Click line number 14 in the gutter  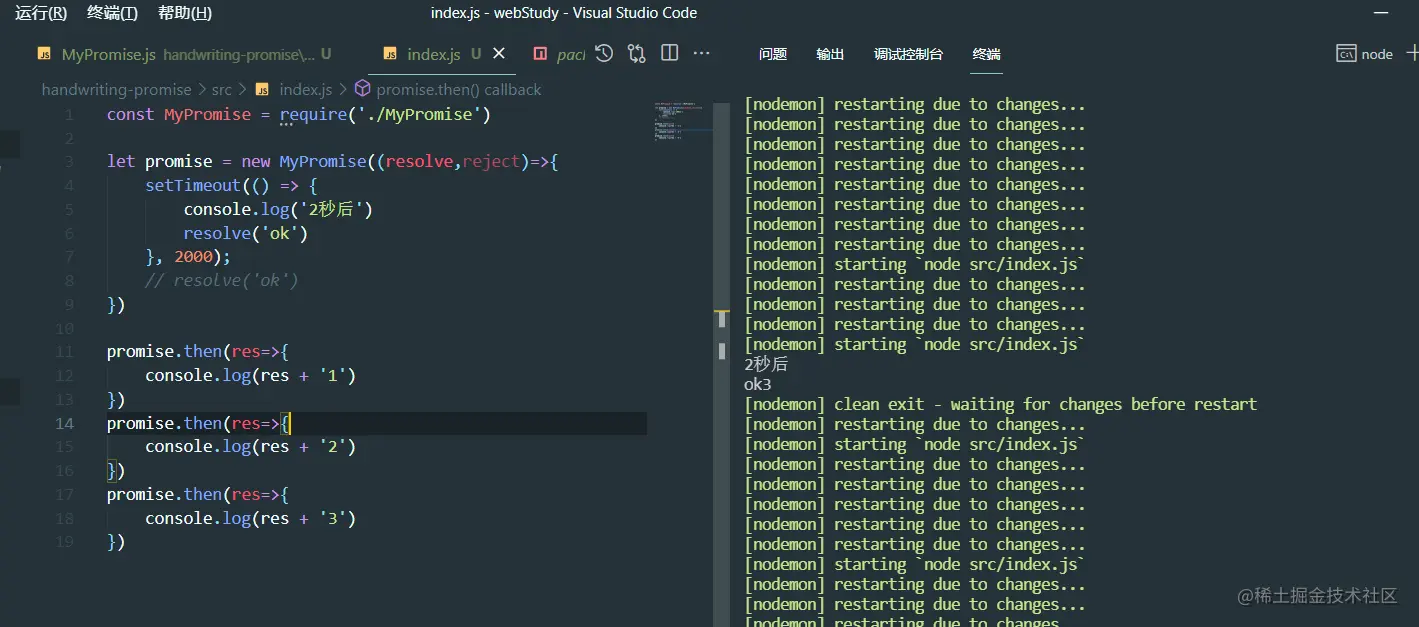click(x=64, y=423)
